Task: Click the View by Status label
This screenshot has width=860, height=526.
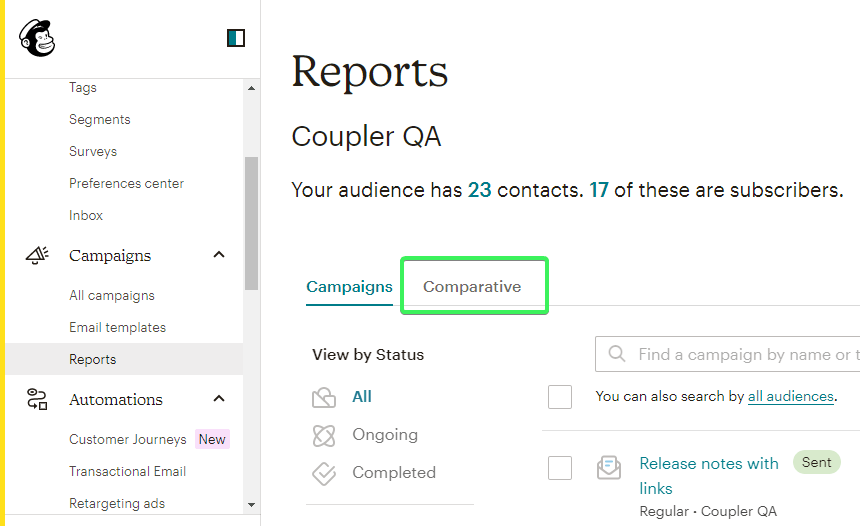Action: coord(368,355)
